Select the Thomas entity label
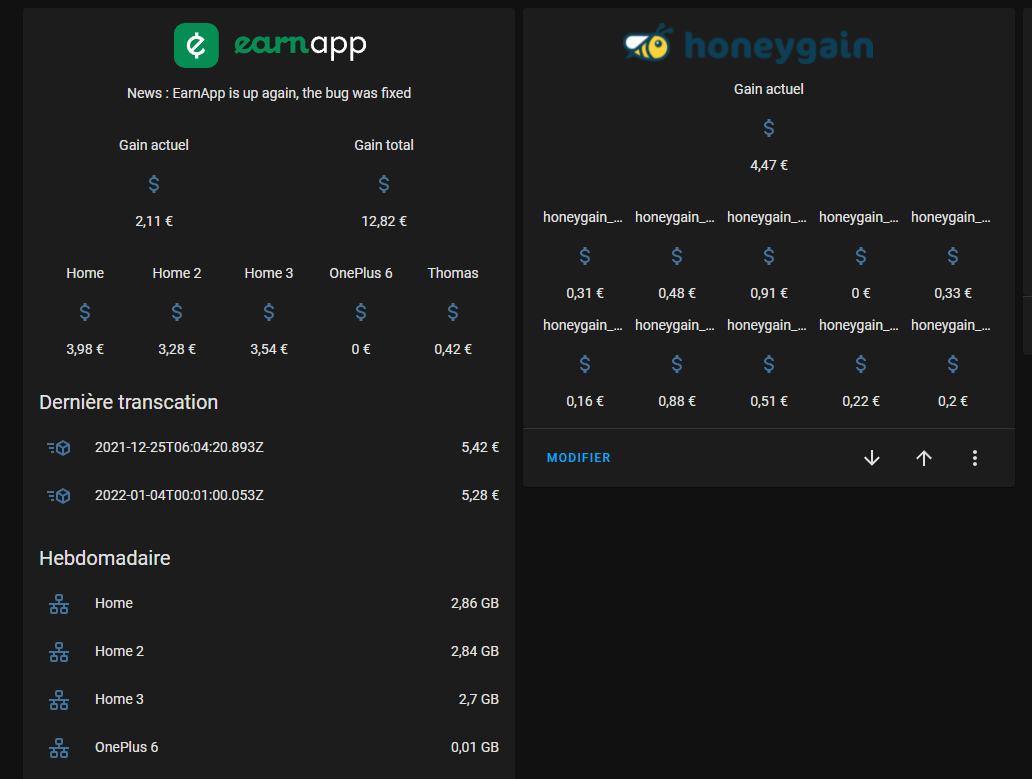This screenshot has width=1032, height=779. [x=453, y=273]
